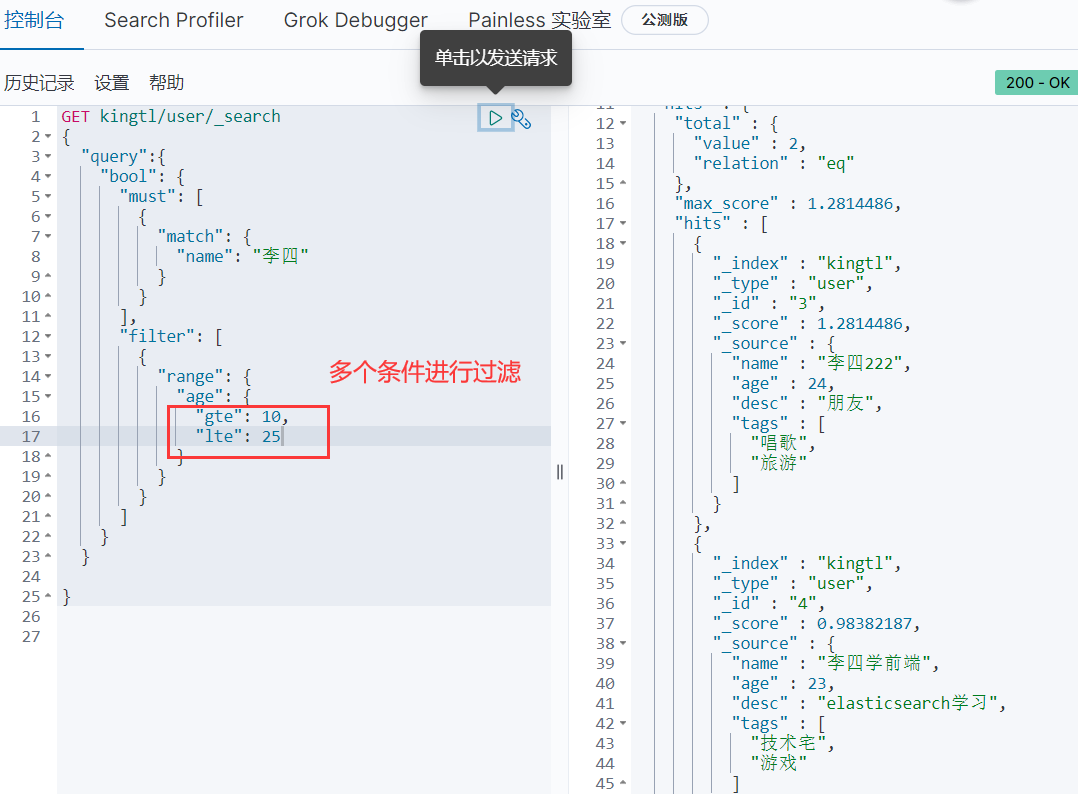Click the 设置 settings button
The height and width of the screenshot is (794, 1078).
[x=112, y=83]
